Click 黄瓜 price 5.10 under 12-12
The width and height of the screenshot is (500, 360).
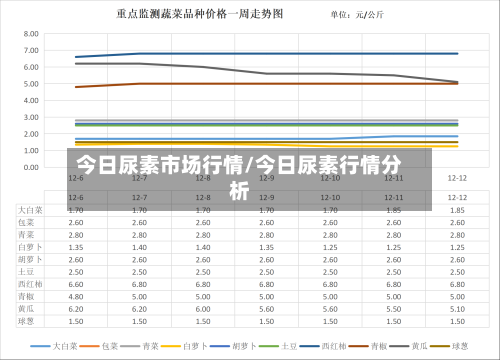[x=457, y=309]
